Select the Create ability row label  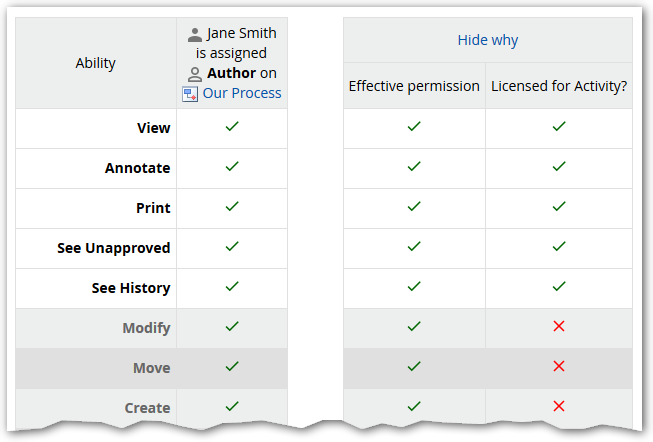147,408
